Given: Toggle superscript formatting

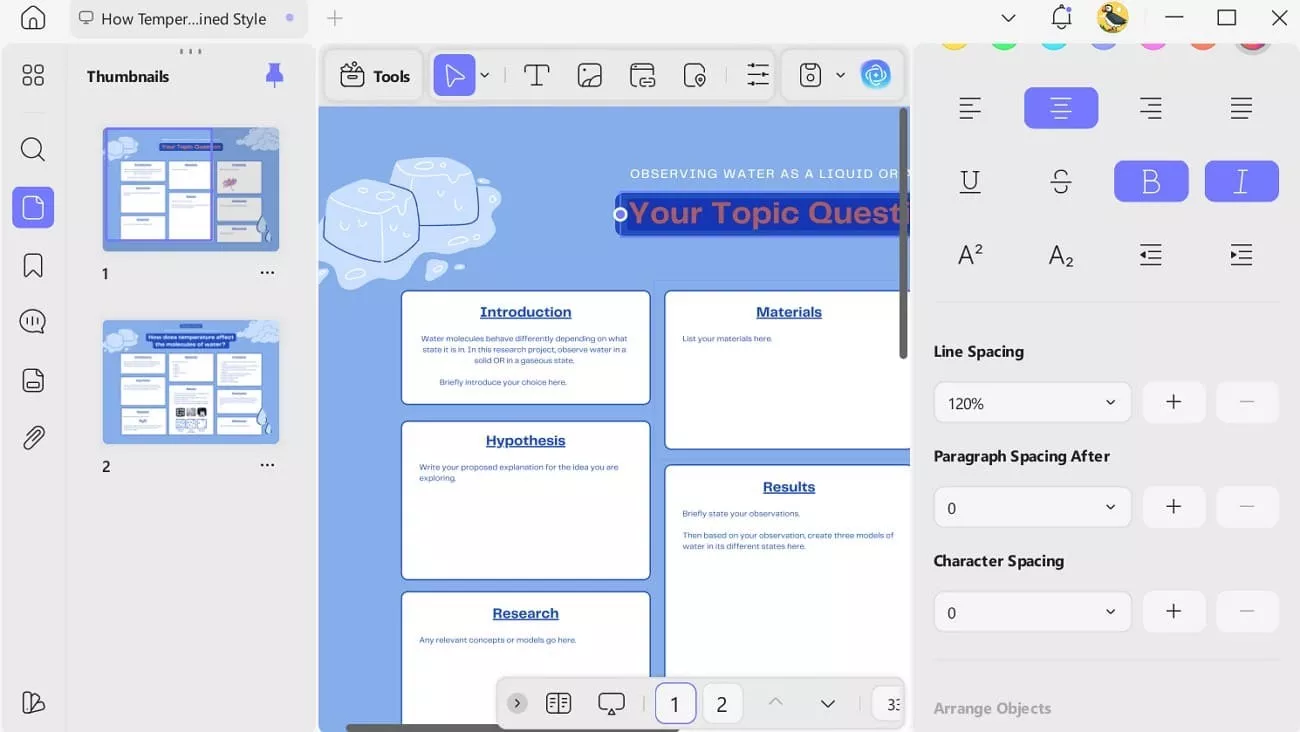Looking at the screenshot, I should [x=970, y=256].
